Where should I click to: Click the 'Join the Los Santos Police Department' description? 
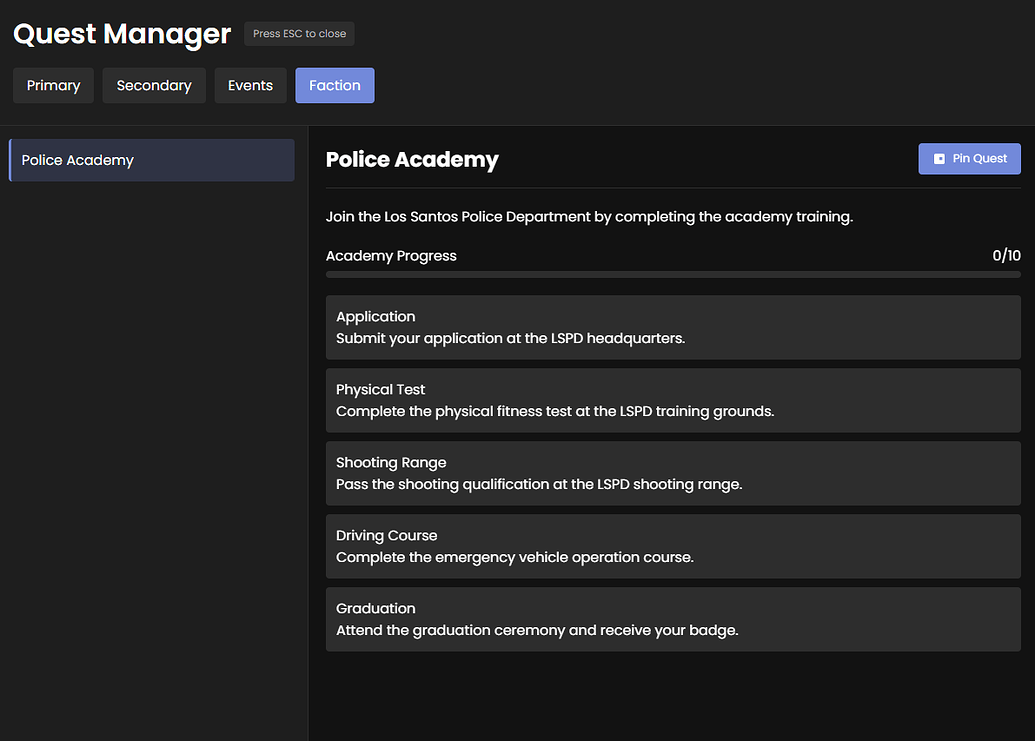click(589, 217)
